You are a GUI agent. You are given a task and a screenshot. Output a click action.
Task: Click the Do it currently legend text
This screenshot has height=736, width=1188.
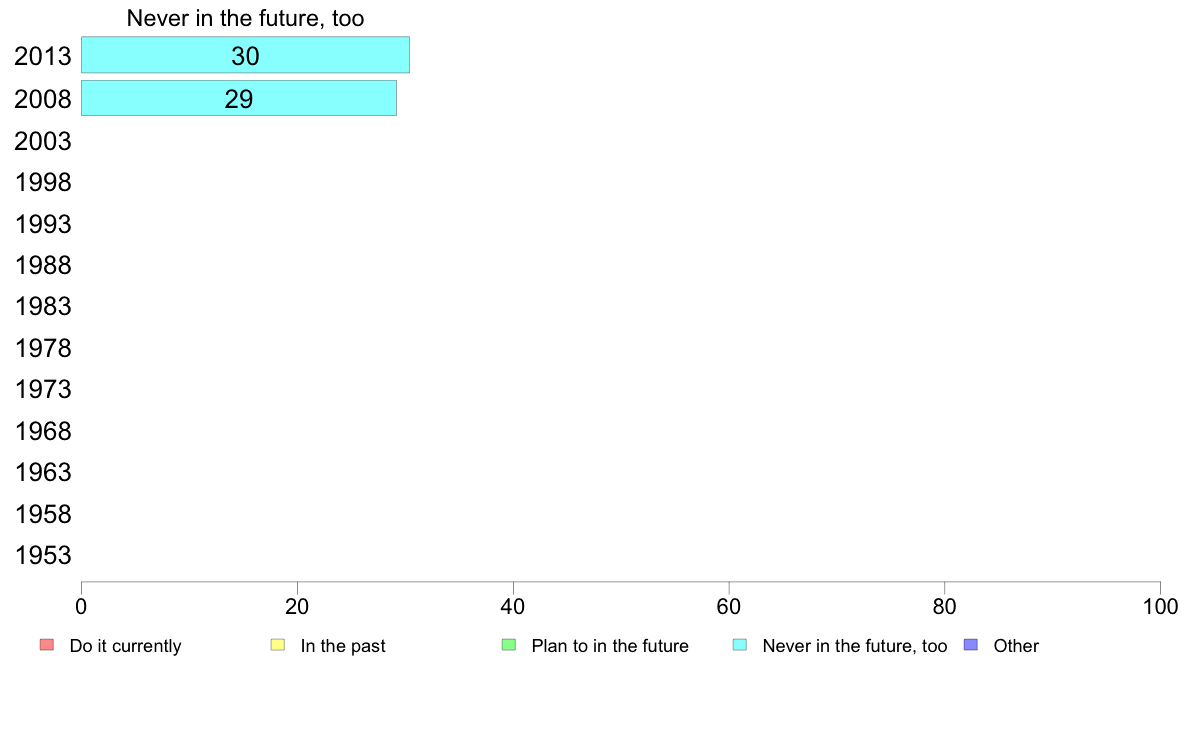point(126,646)
